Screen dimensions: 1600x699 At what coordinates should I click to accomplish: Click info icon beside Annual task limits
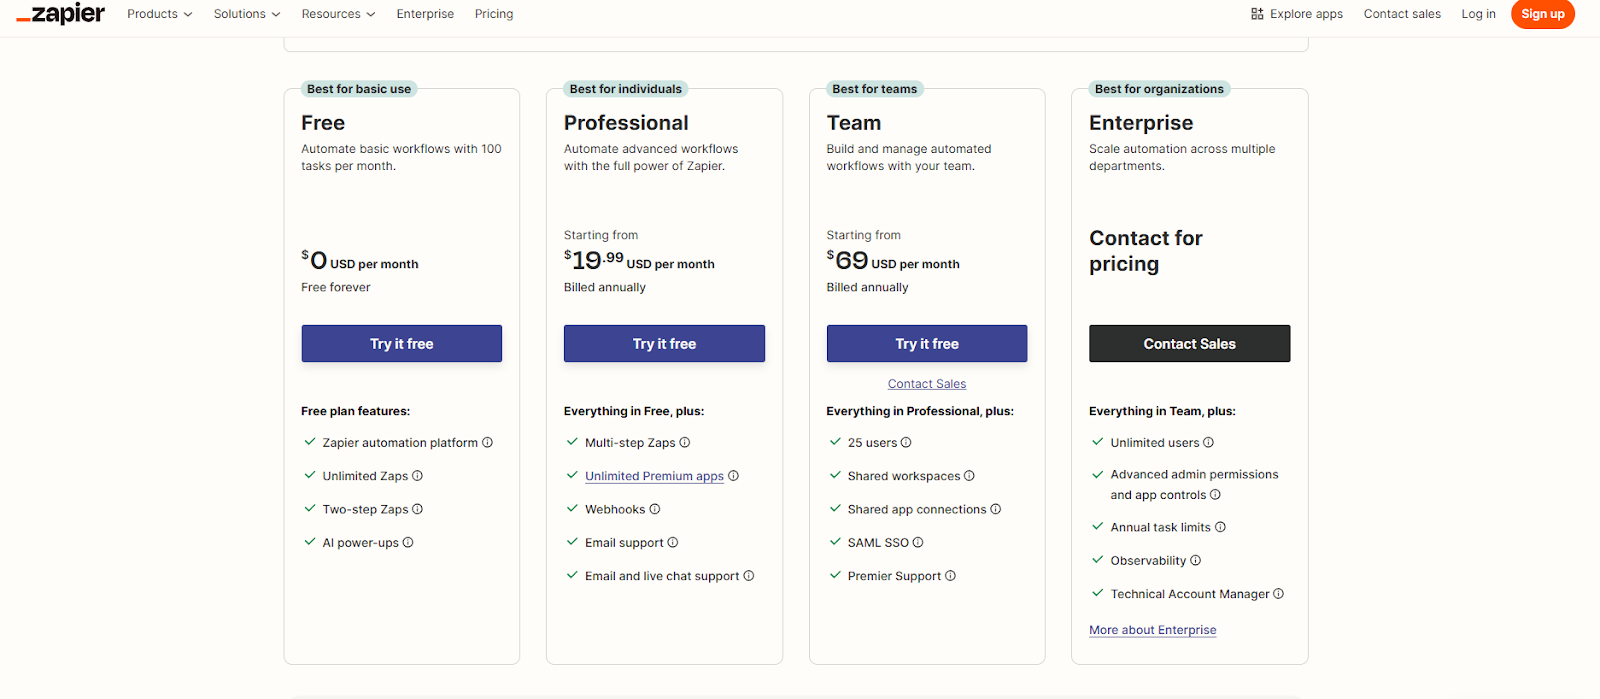(x=1220, y=527)
